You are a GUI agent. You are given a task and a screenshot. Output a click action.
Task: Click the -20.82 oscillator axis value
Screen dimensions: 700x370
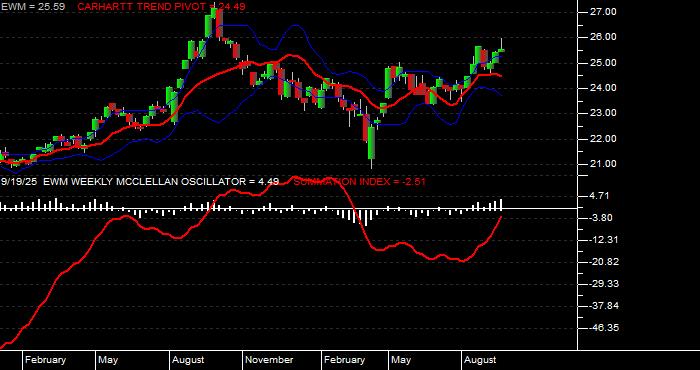tap(604, 262)
